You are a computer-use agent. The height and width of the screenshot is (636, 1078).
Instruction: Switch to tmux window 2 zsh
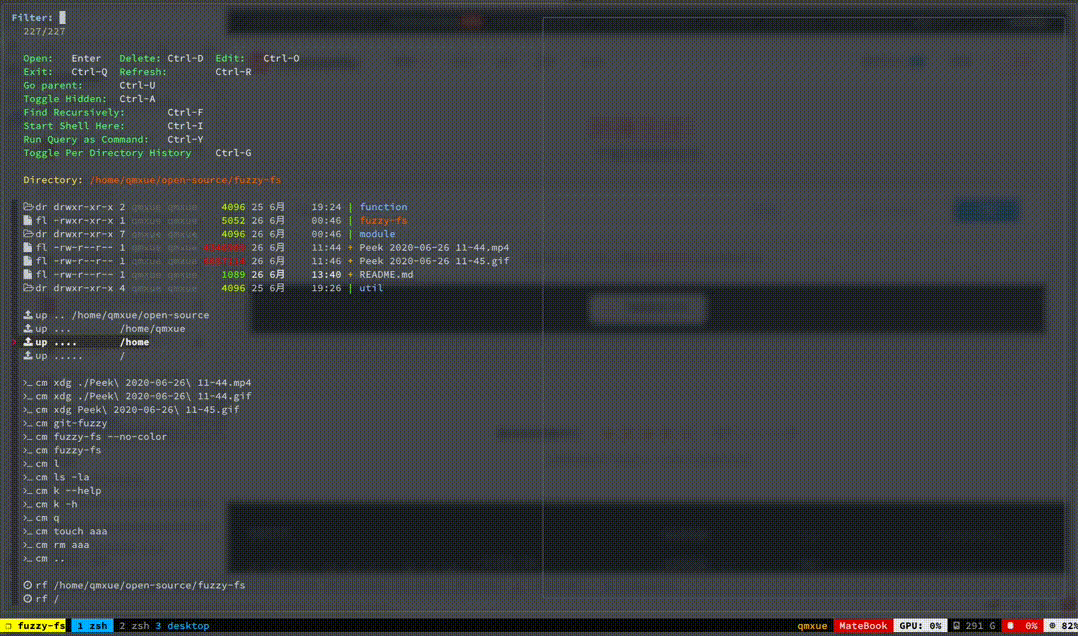[134, 626]
